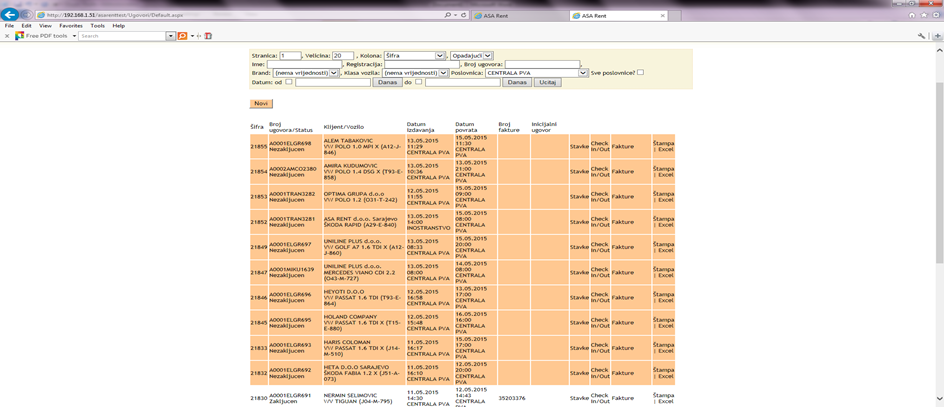Tick the Datum od checkbox
Image resolution: width=944 pixels, height=407 pixels.
tap(289, 82)
